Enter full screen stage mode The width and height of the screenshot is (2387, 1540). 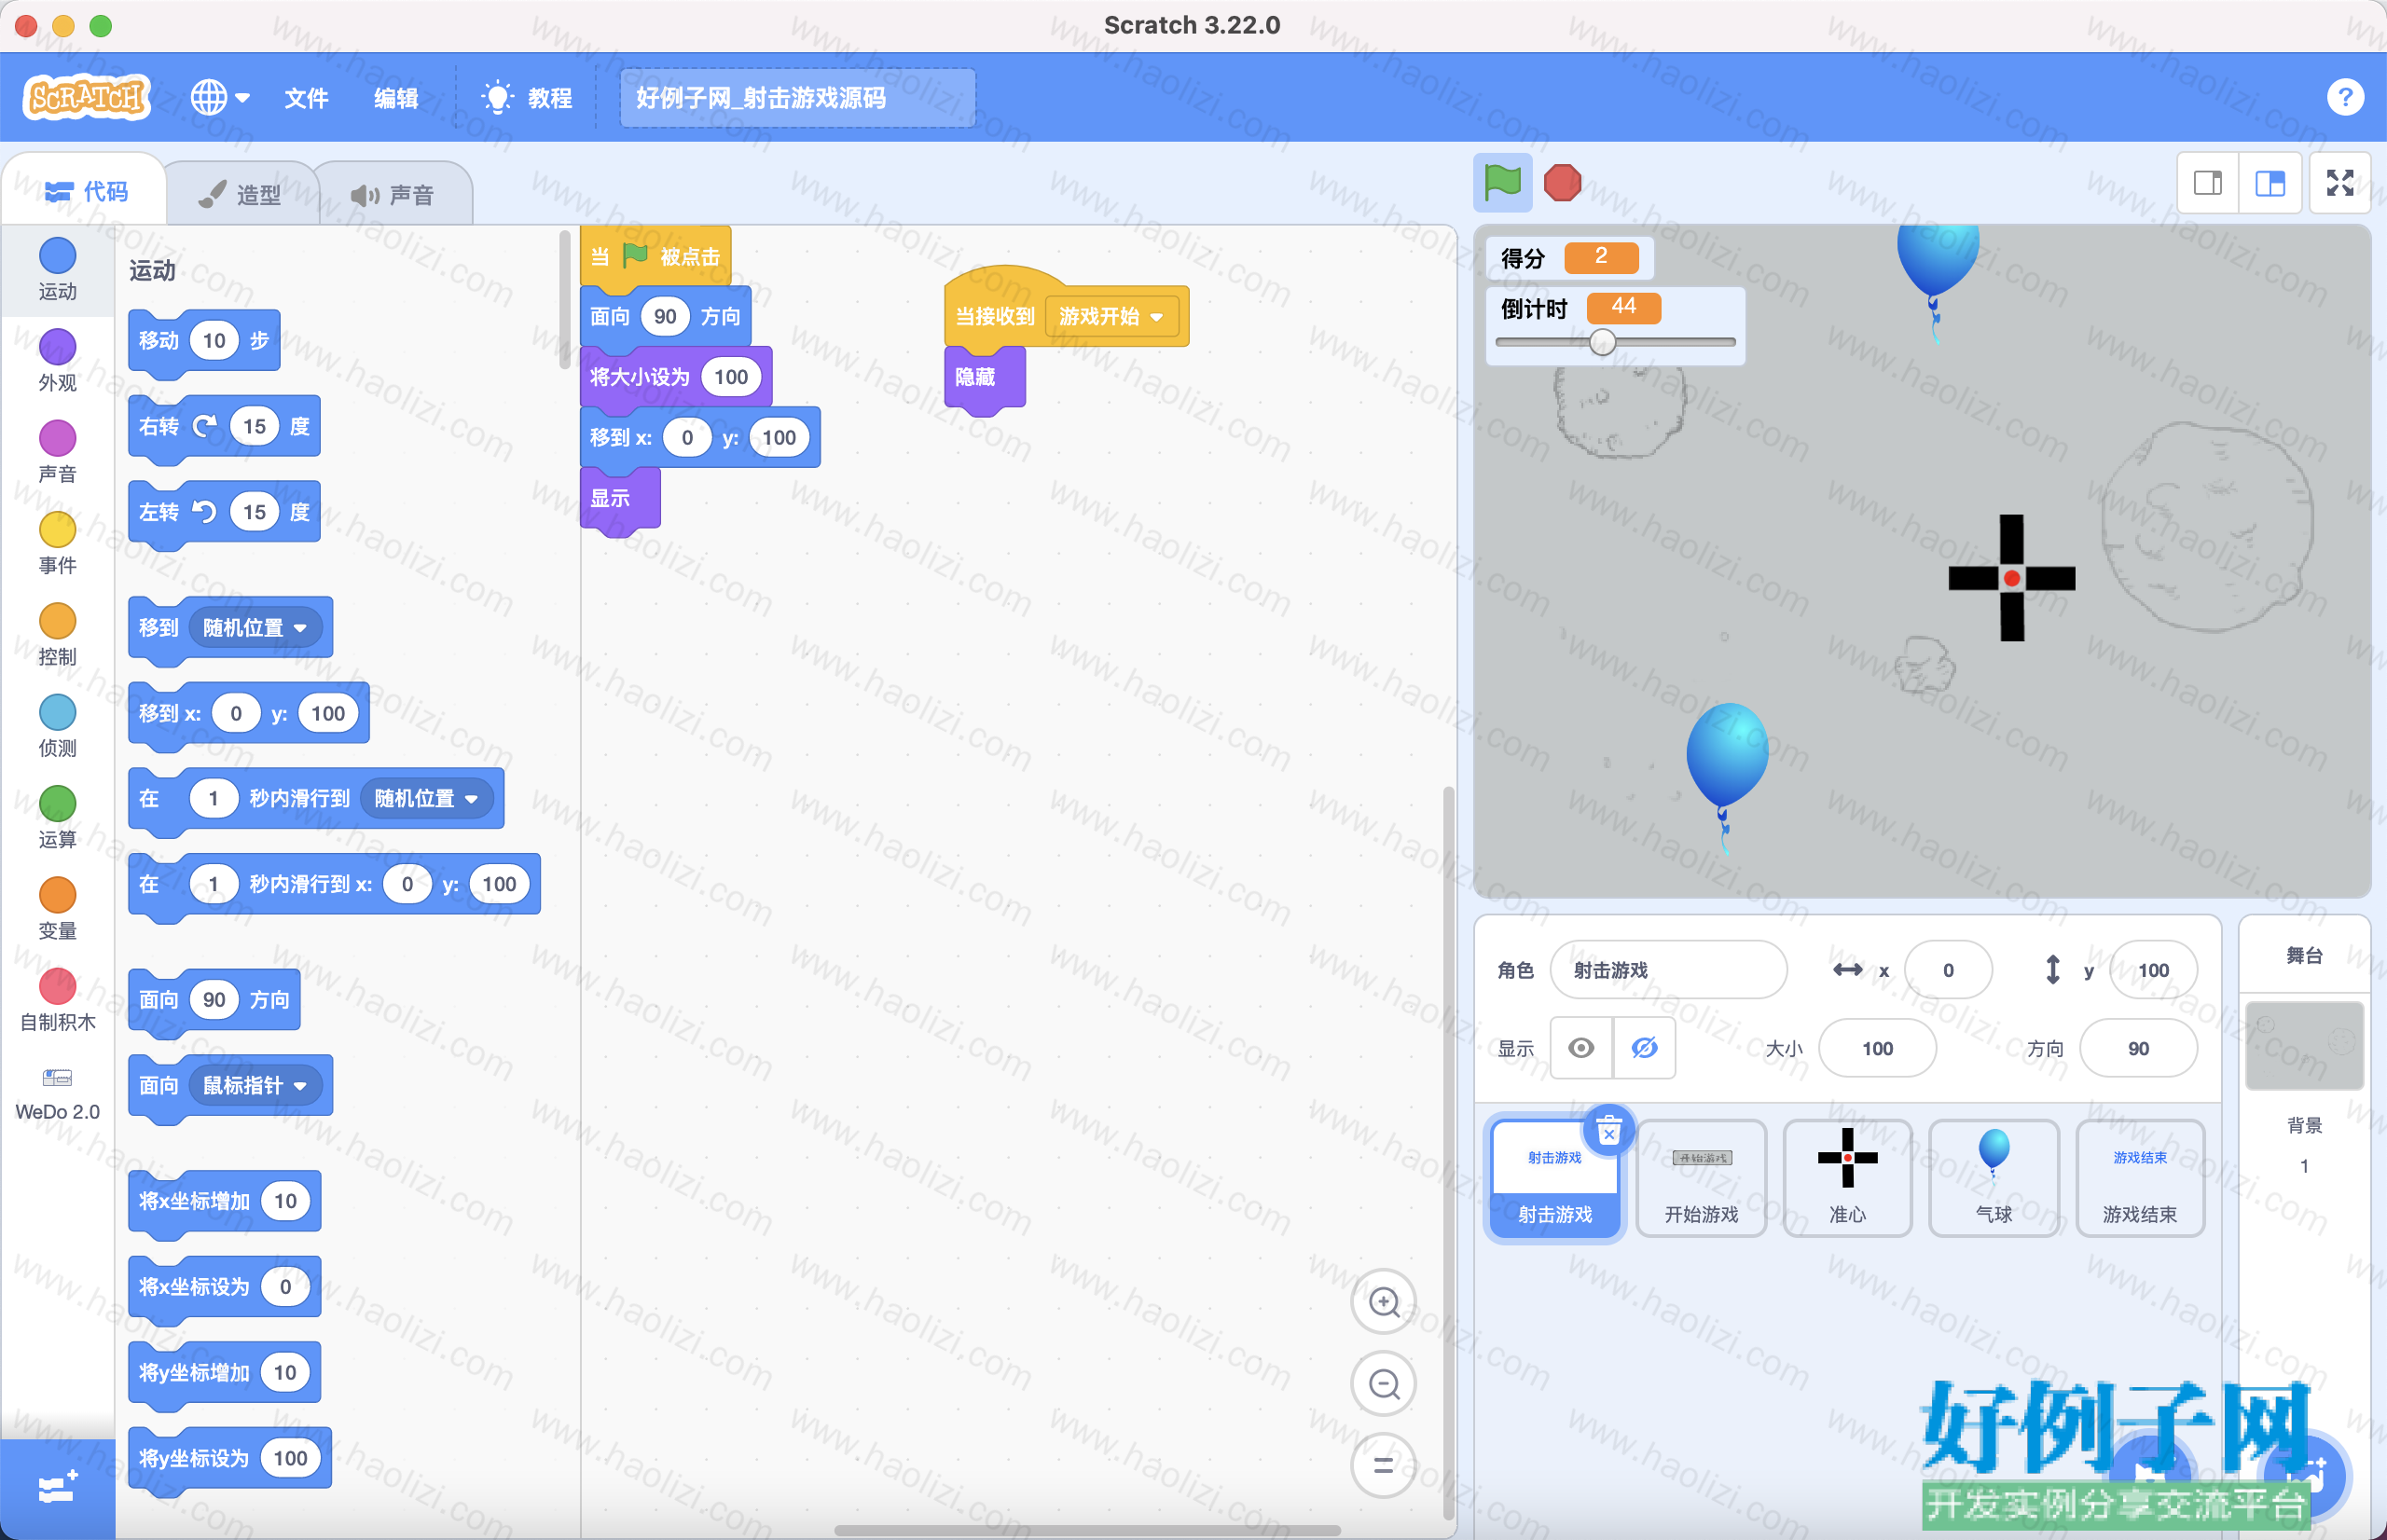tap(2340, 183)
